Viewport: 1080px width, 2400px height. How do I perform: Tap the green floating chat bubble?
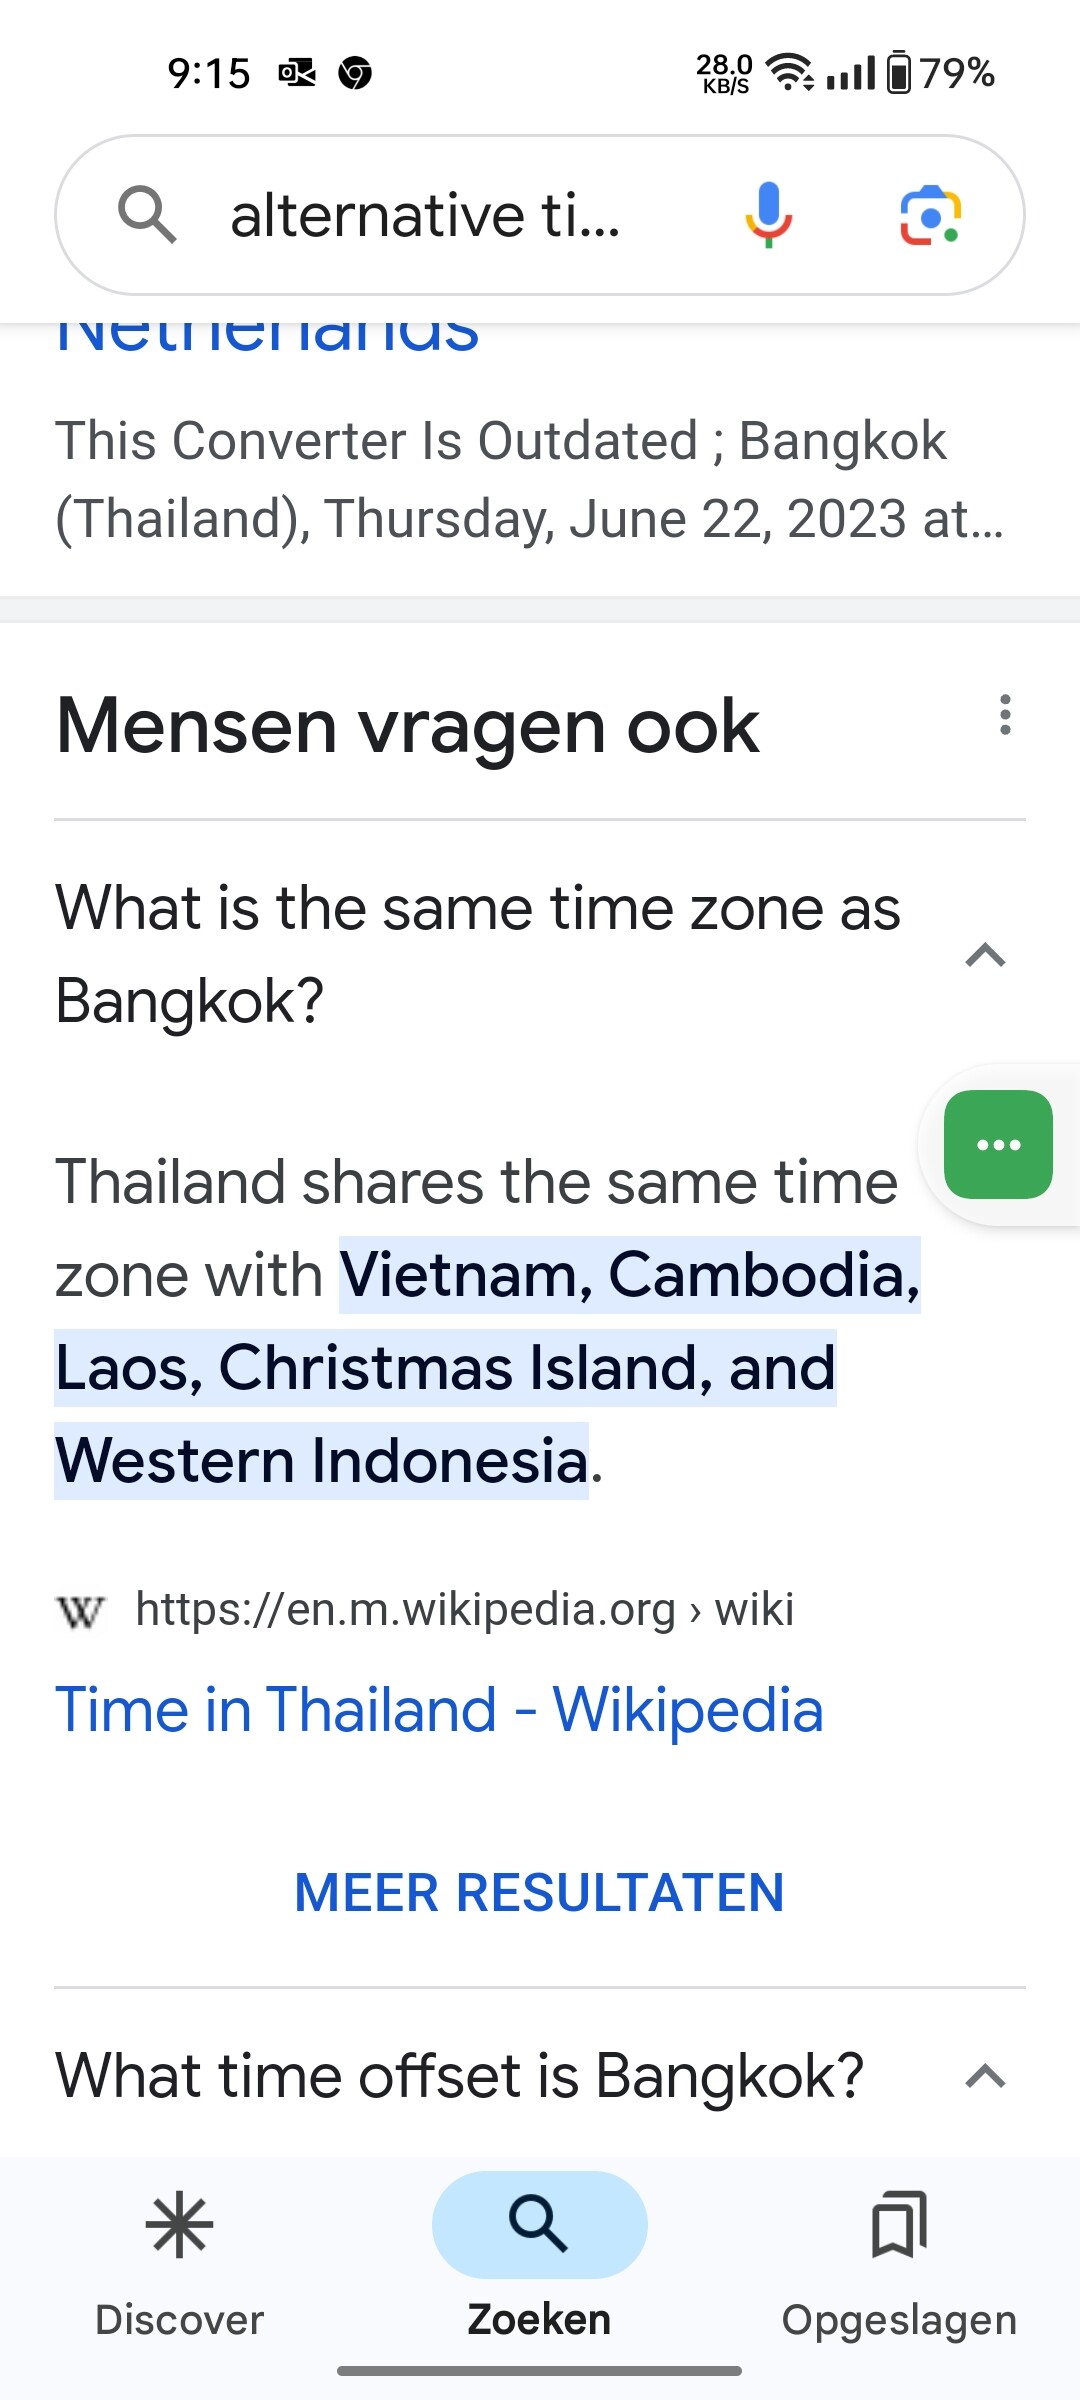(x=998, y=1144)
